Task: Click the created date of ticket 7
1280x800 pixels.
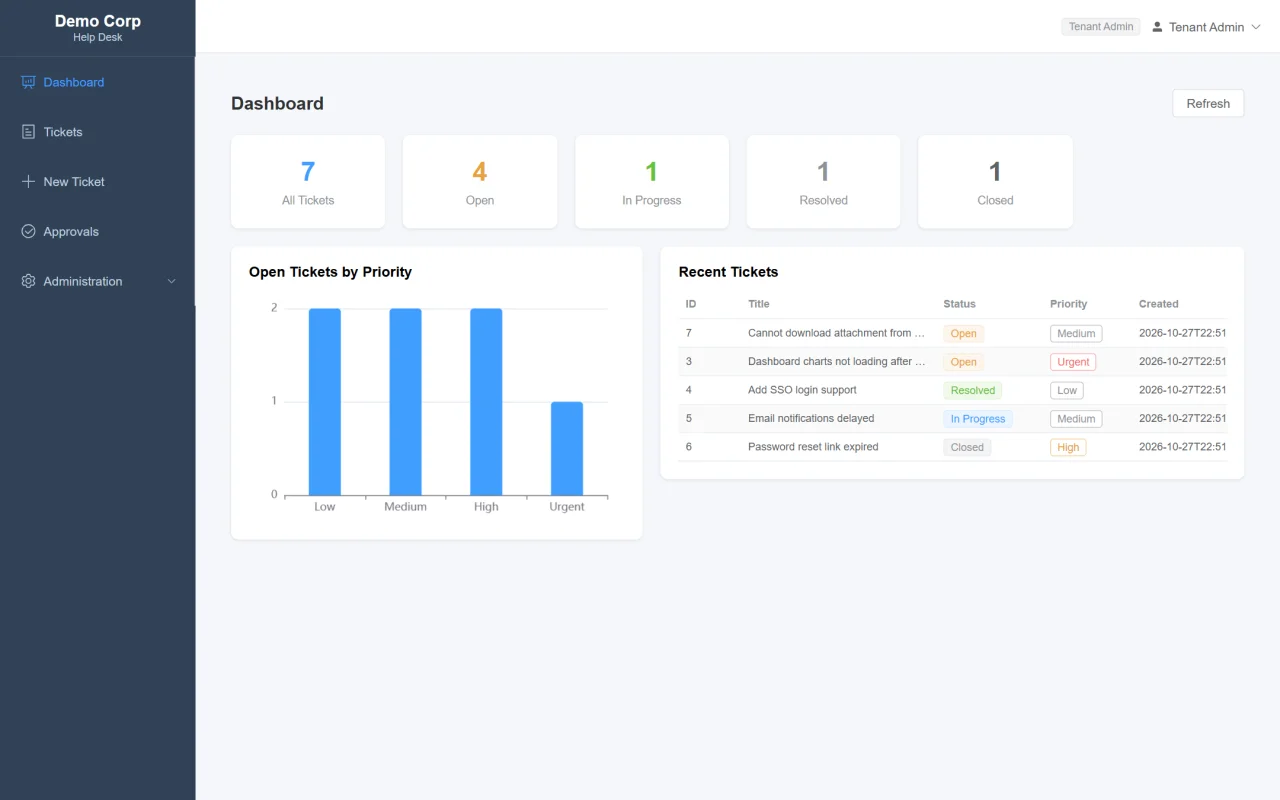Action: click(1182, 333)
